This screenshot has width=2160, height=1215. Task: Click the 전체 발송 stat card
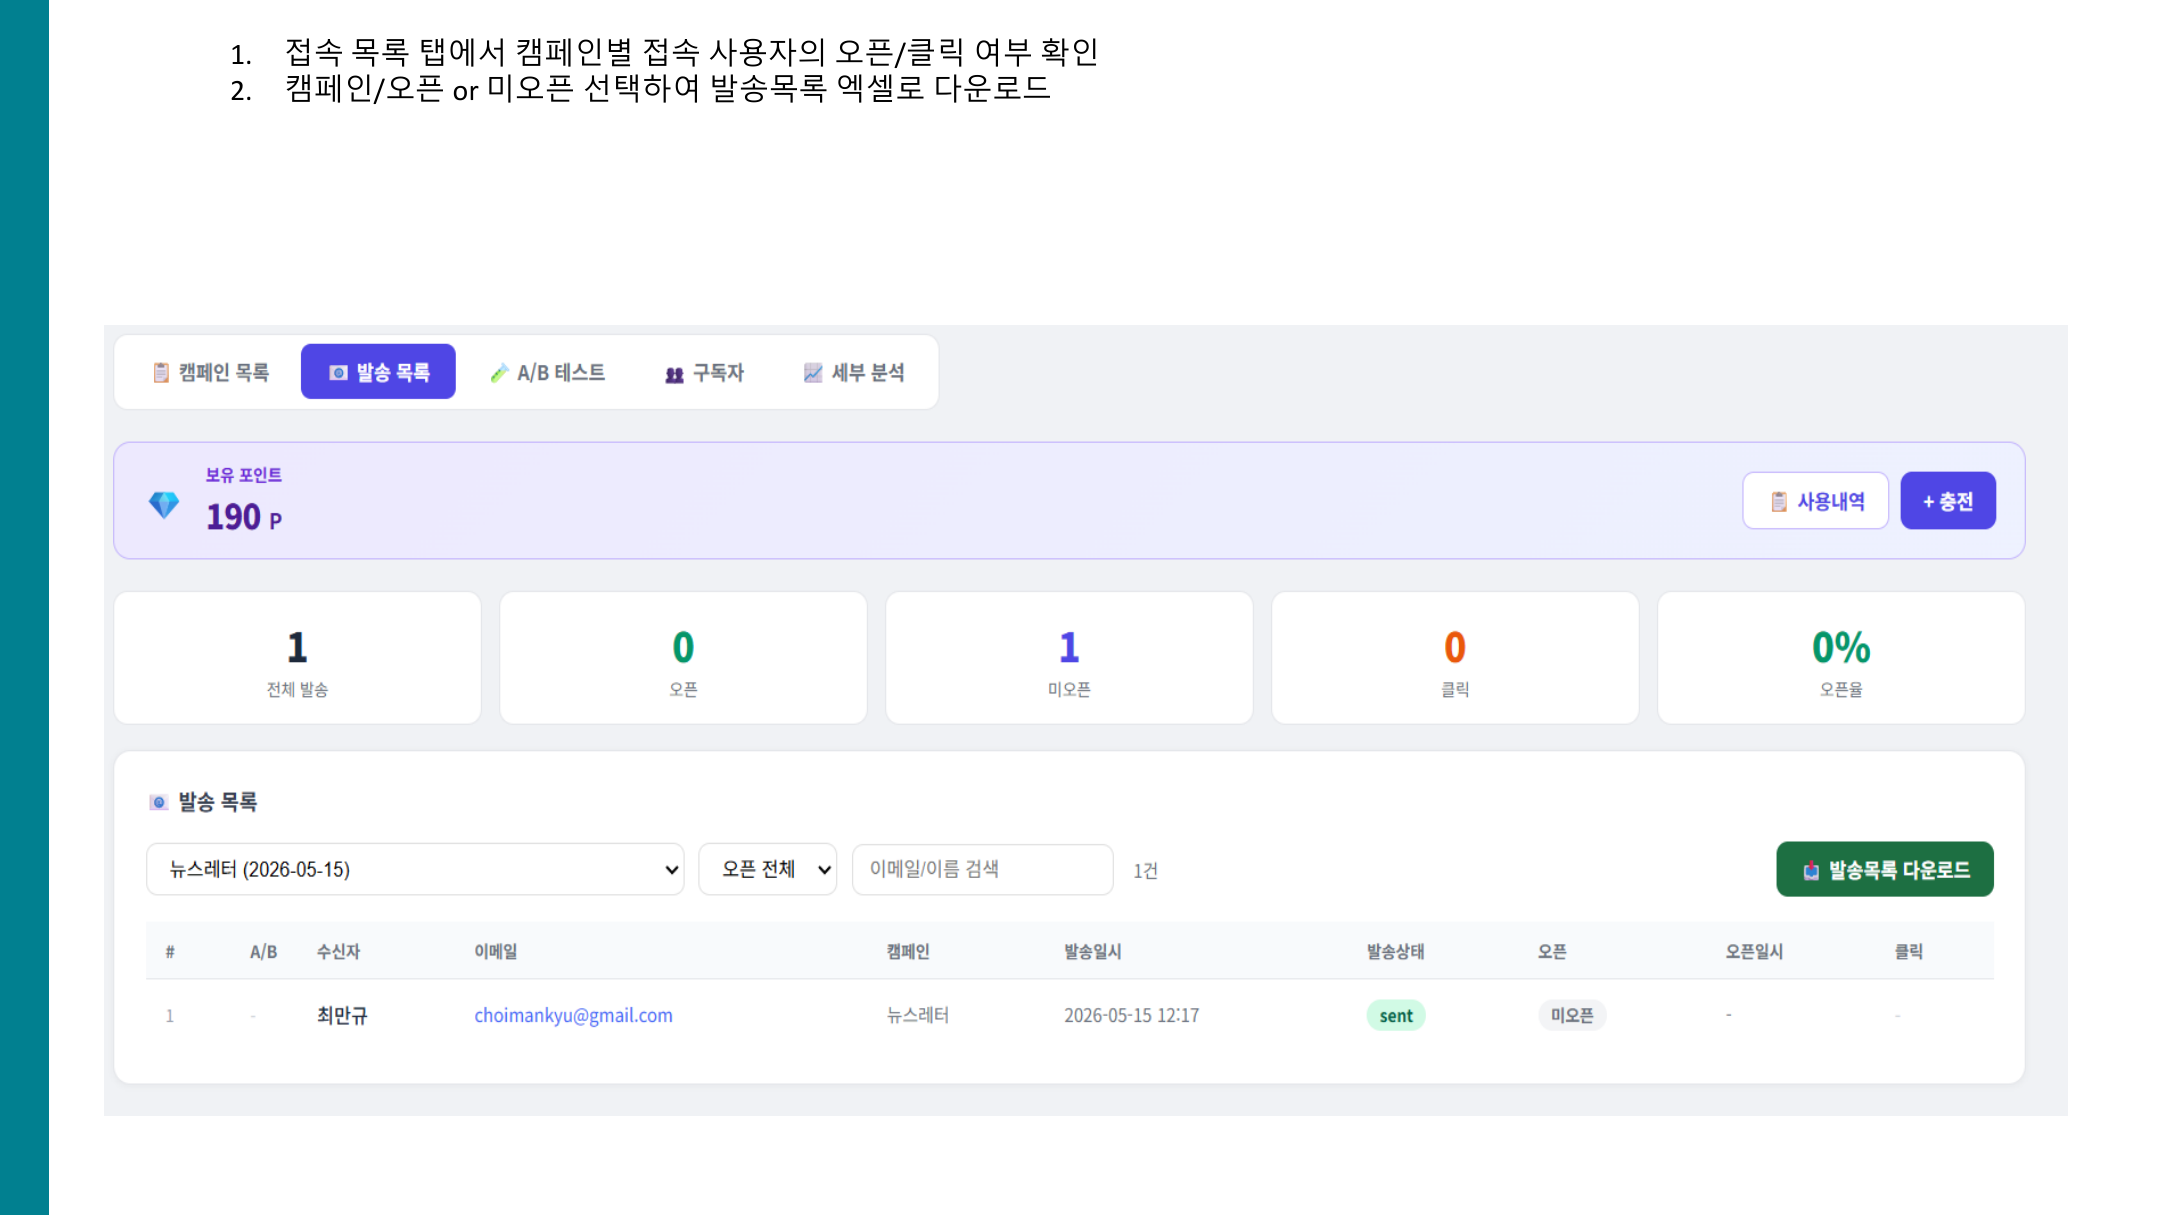click(x=297, y=657)
